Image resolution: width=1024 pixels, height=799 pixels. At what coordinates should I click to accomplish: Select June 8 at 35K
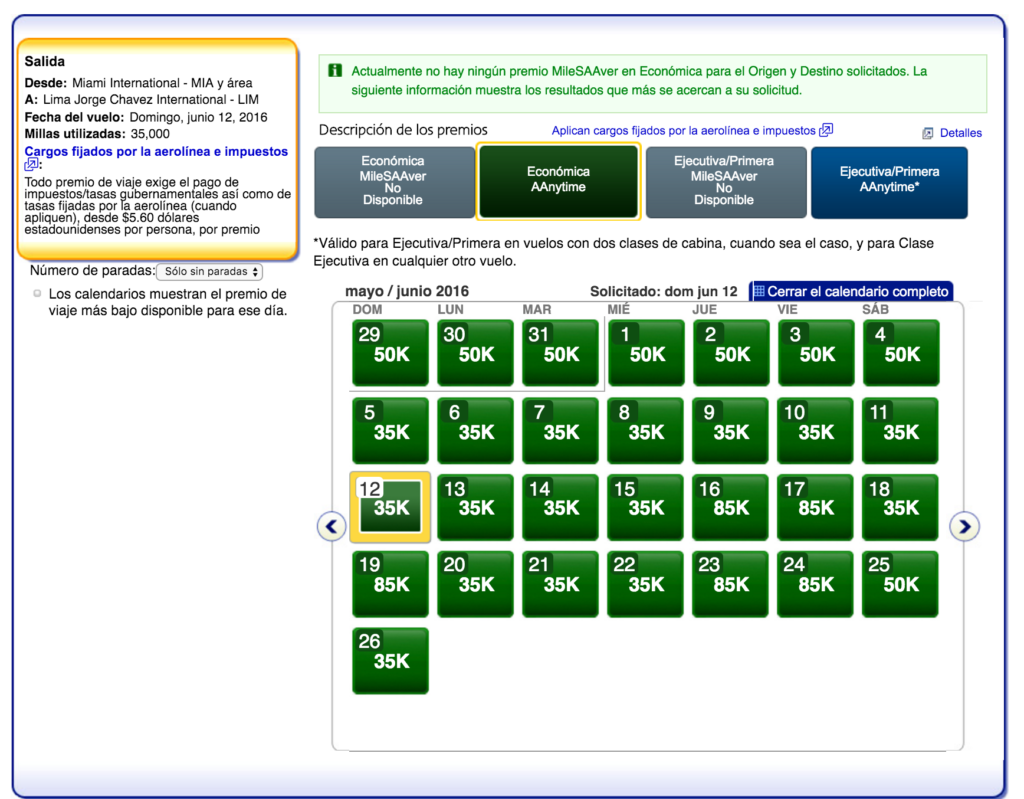(x=645, y=431)
